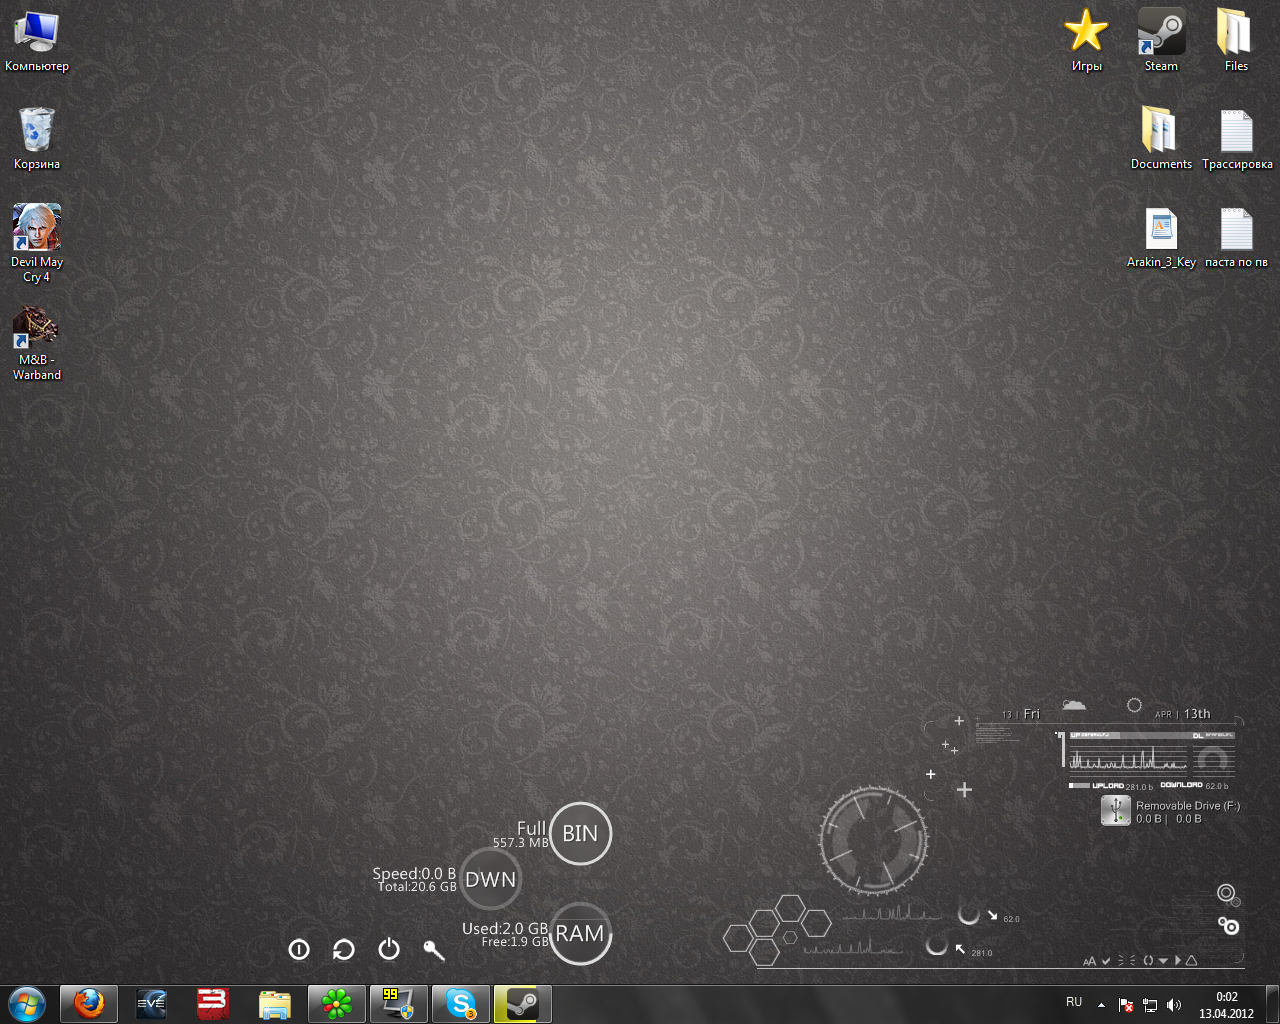Viewport: 1280px width, 1024px height.
Task: Open ICQ from the taskbar
Action: (336, 1003)
